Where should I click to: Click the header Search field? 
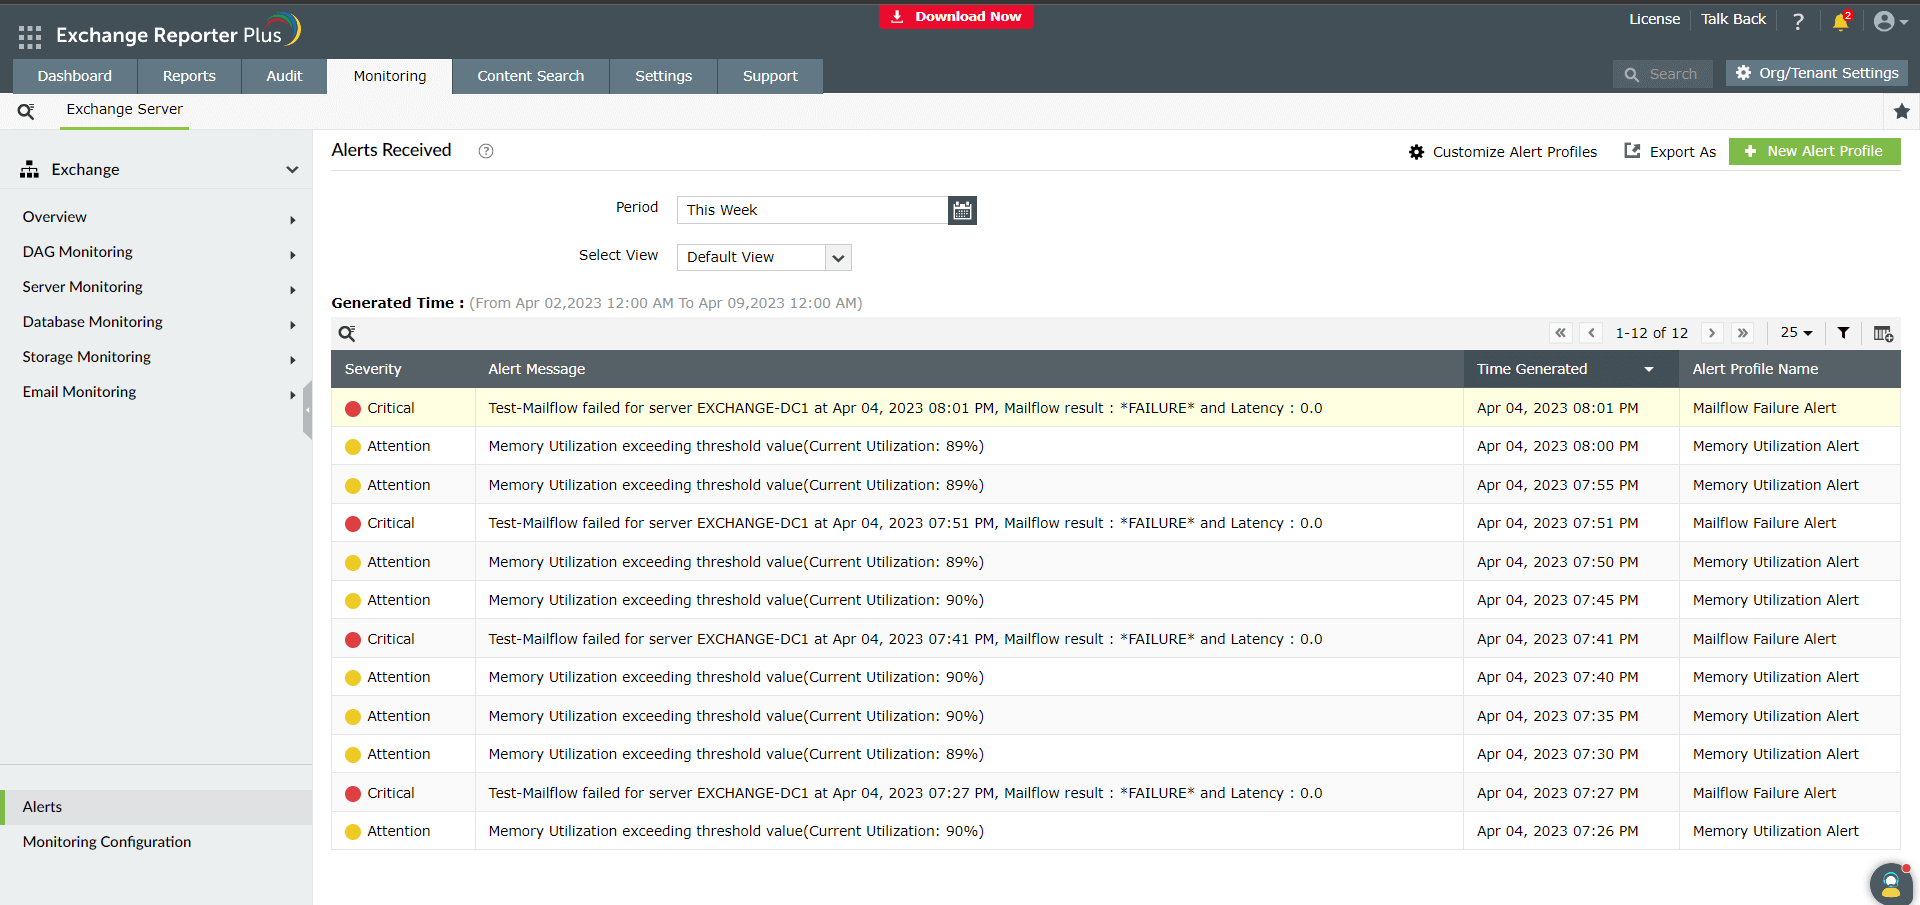[x=1662, y=74]
